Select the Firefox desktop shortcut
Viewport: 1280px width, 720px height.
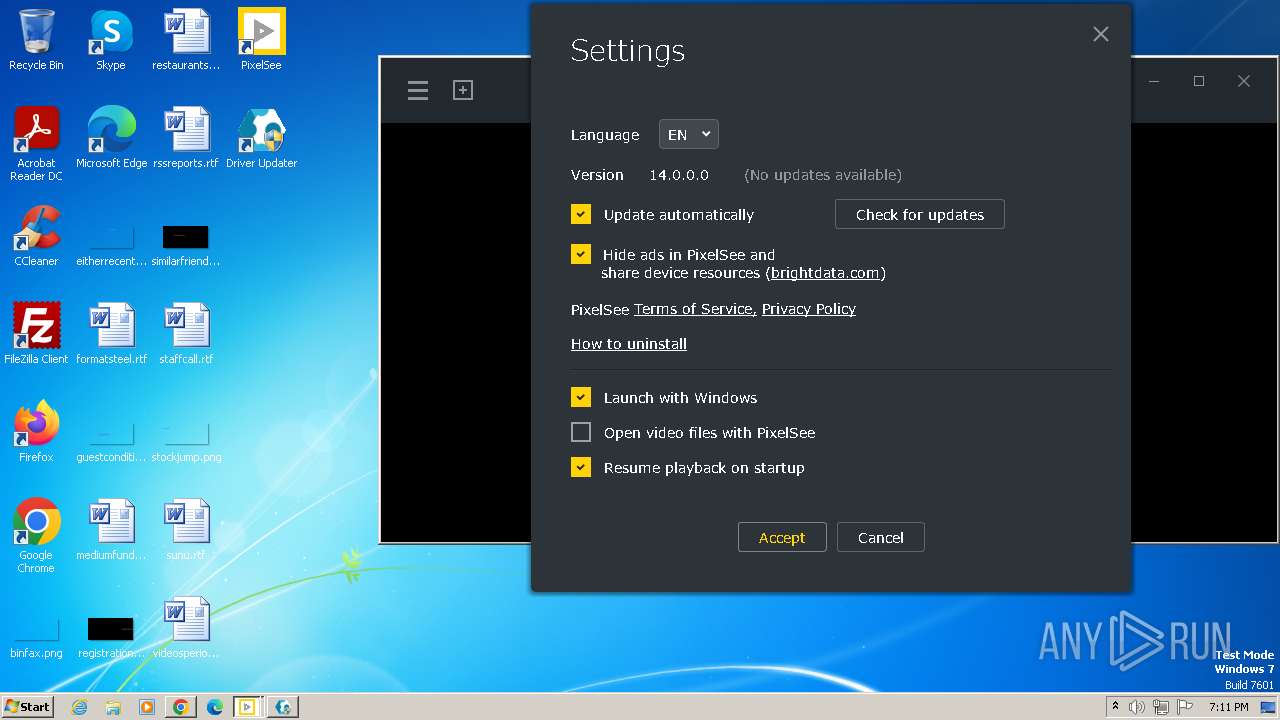36,432
